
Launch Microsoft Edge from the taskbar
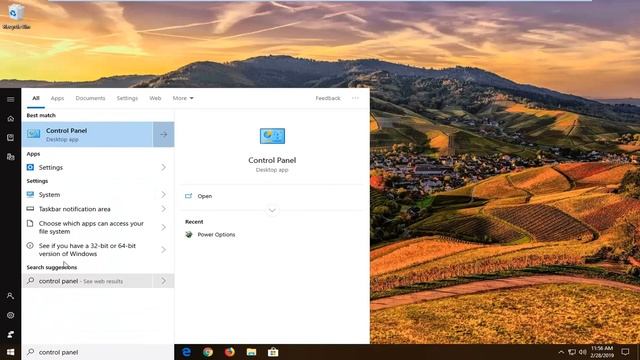(187, 352)
